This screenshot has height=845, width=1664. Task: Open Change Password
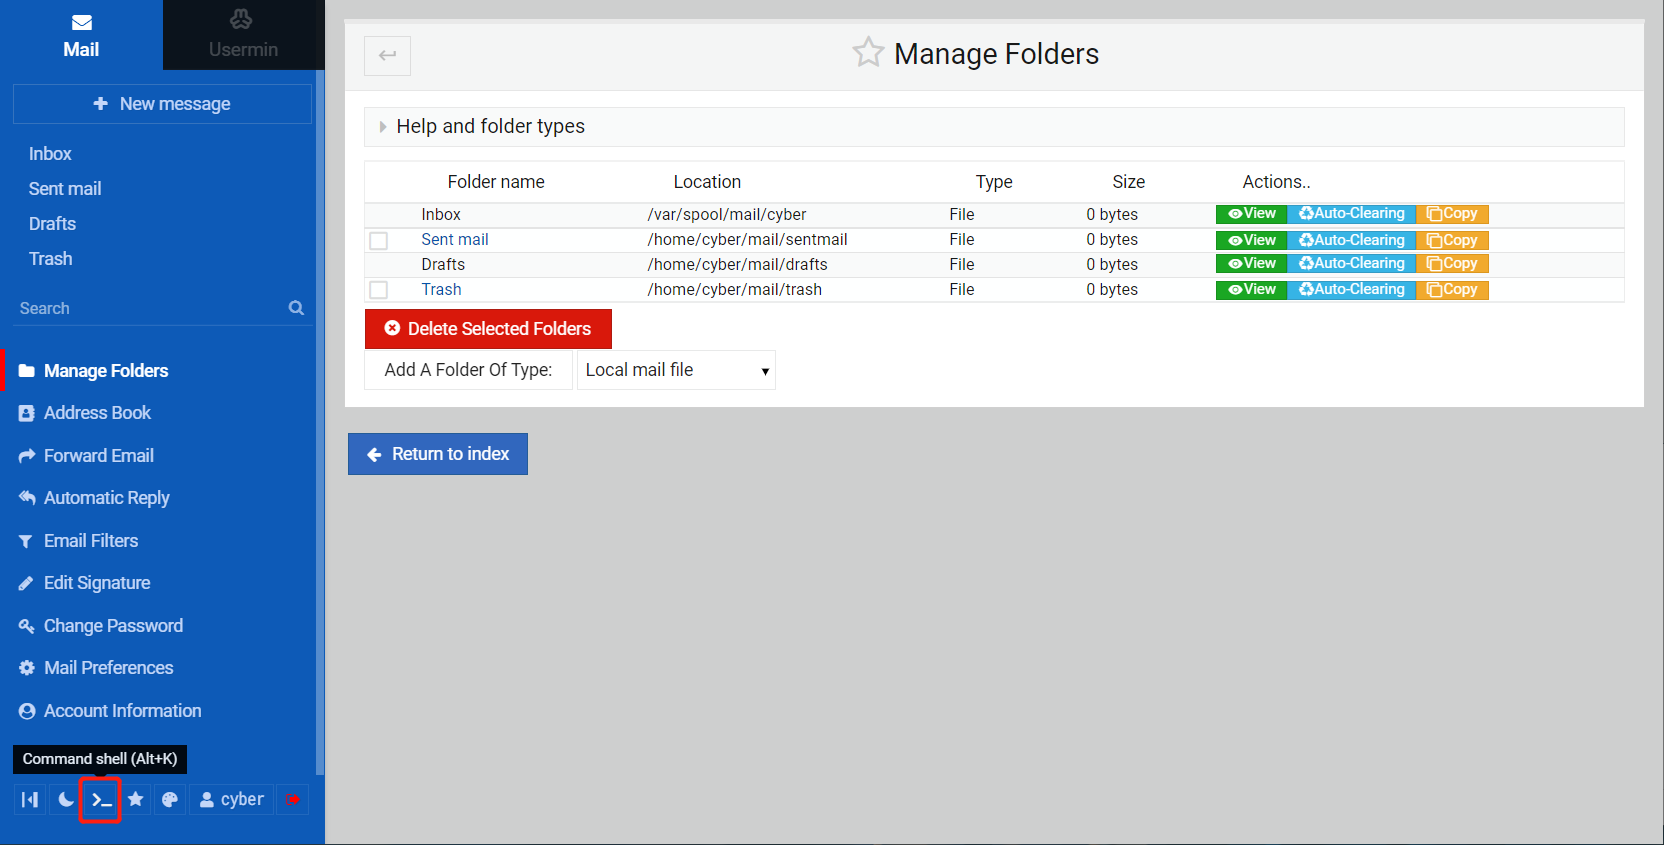(x=113, y=626)
